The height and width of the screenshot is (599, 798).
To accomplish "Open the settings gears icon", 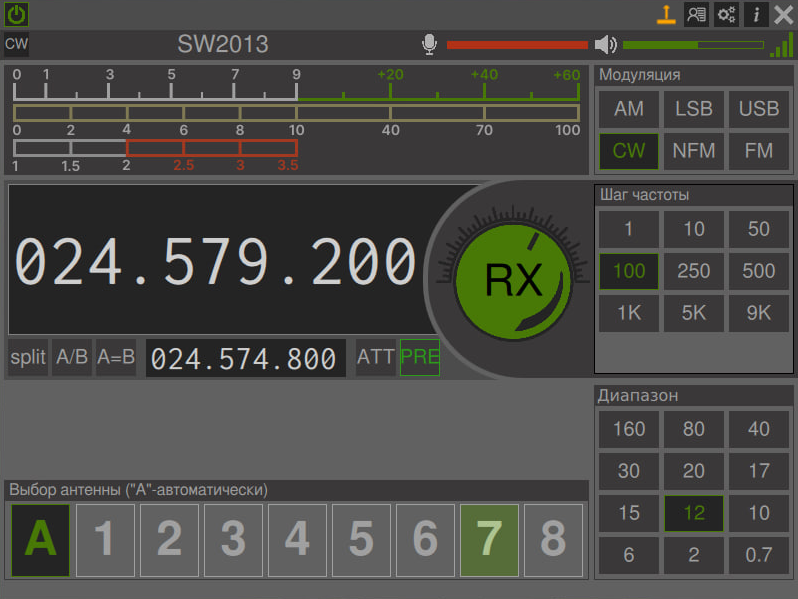I will coord(726,14).
